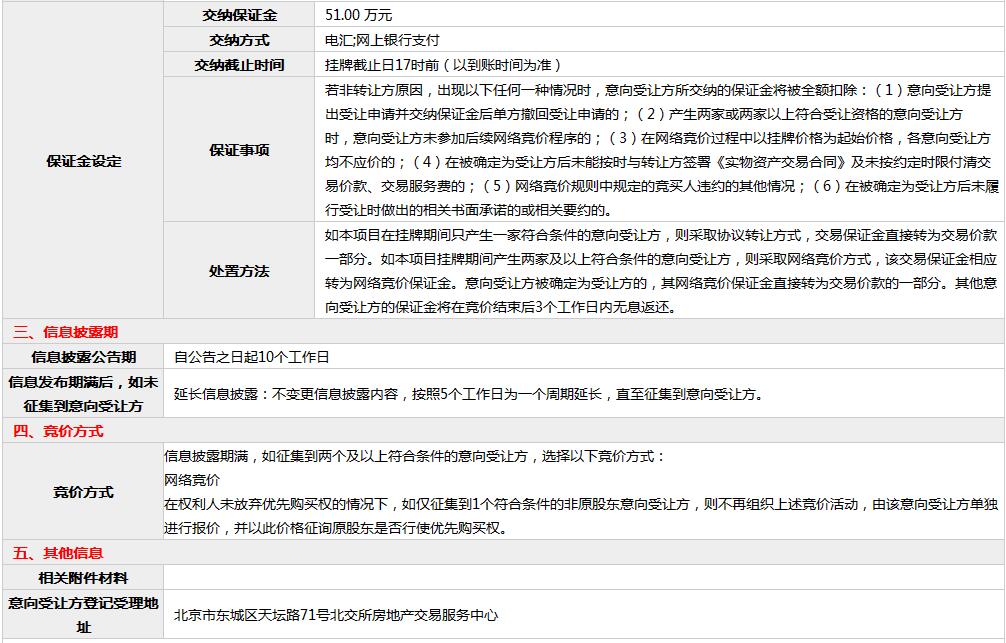
Task: Select the 竞价方式 row label cell
Action: (83, 492)
